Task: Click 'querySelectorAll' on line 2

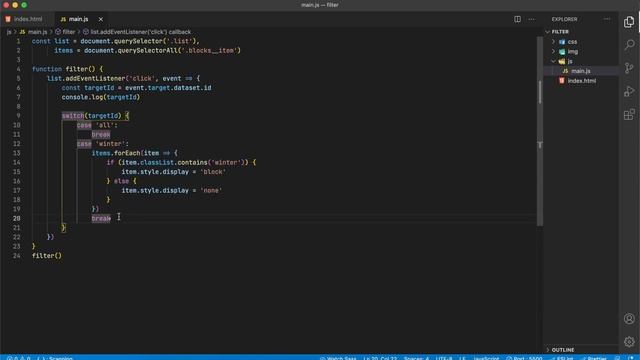Action: tap(148, 51)
